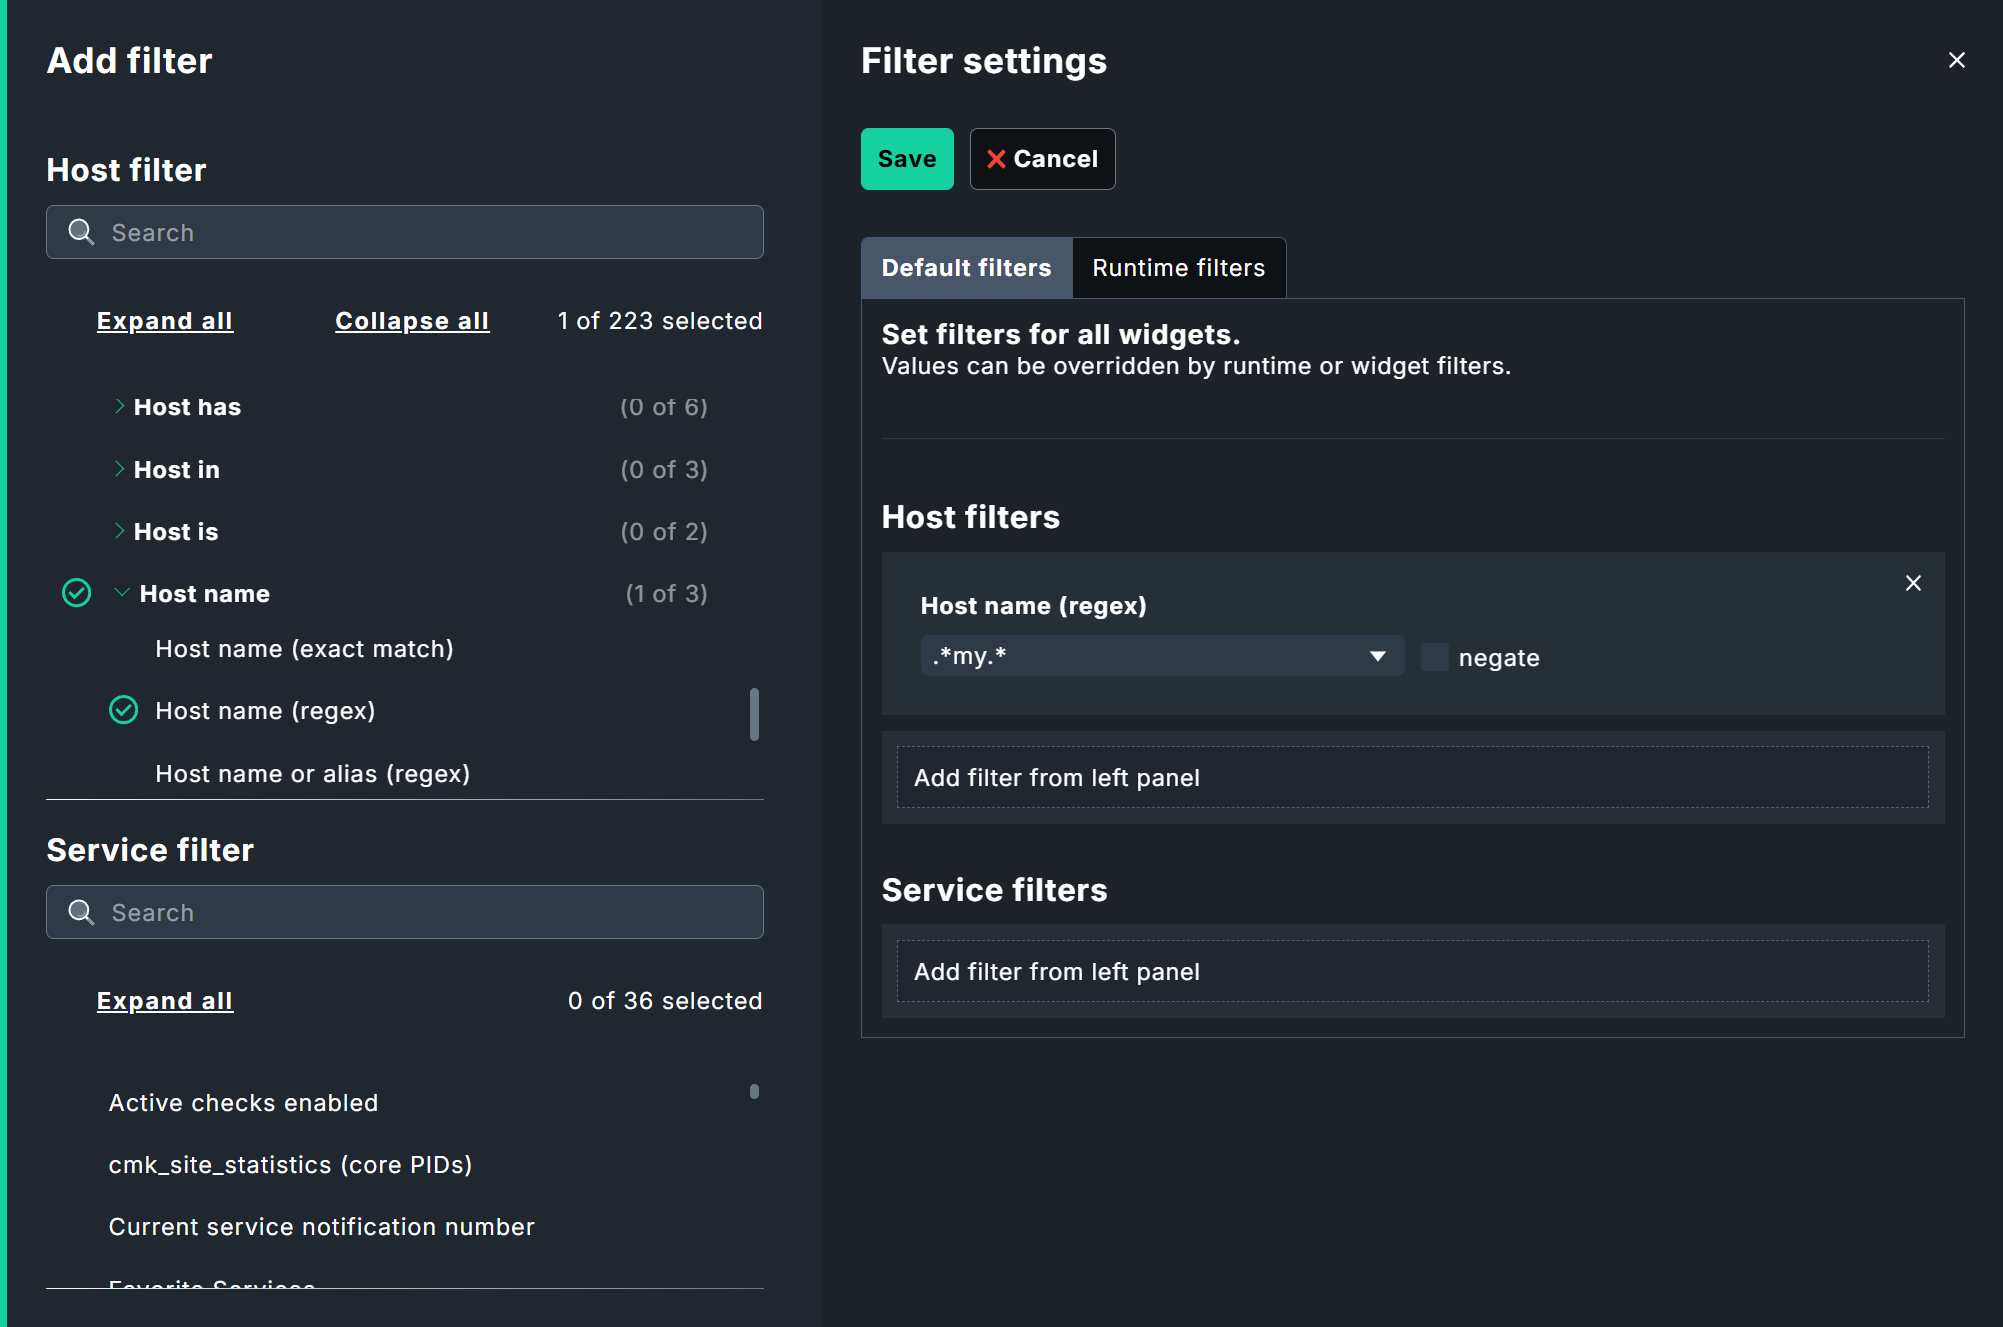2003x1327 pixels.
Task: Click the Collapse all link
Action: pyautogui.click(x=412, y=320)
